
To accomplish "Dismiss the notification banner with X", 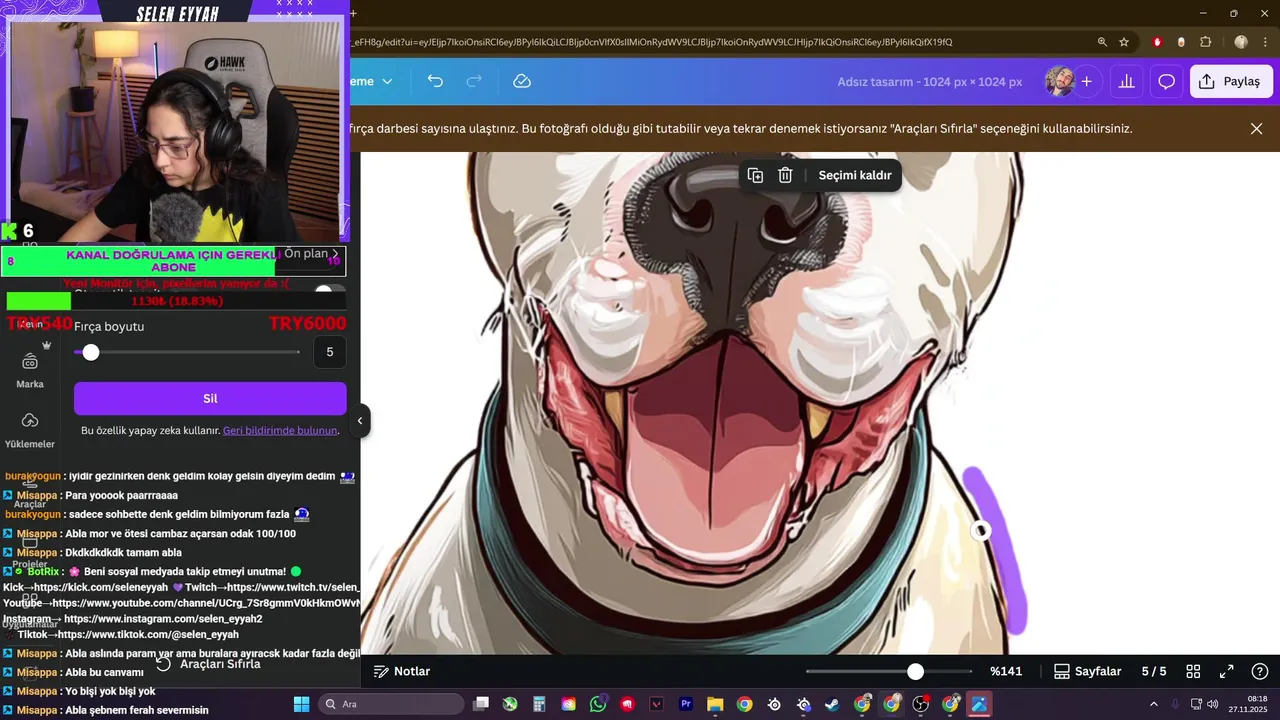I will [x=1257, y=129].
